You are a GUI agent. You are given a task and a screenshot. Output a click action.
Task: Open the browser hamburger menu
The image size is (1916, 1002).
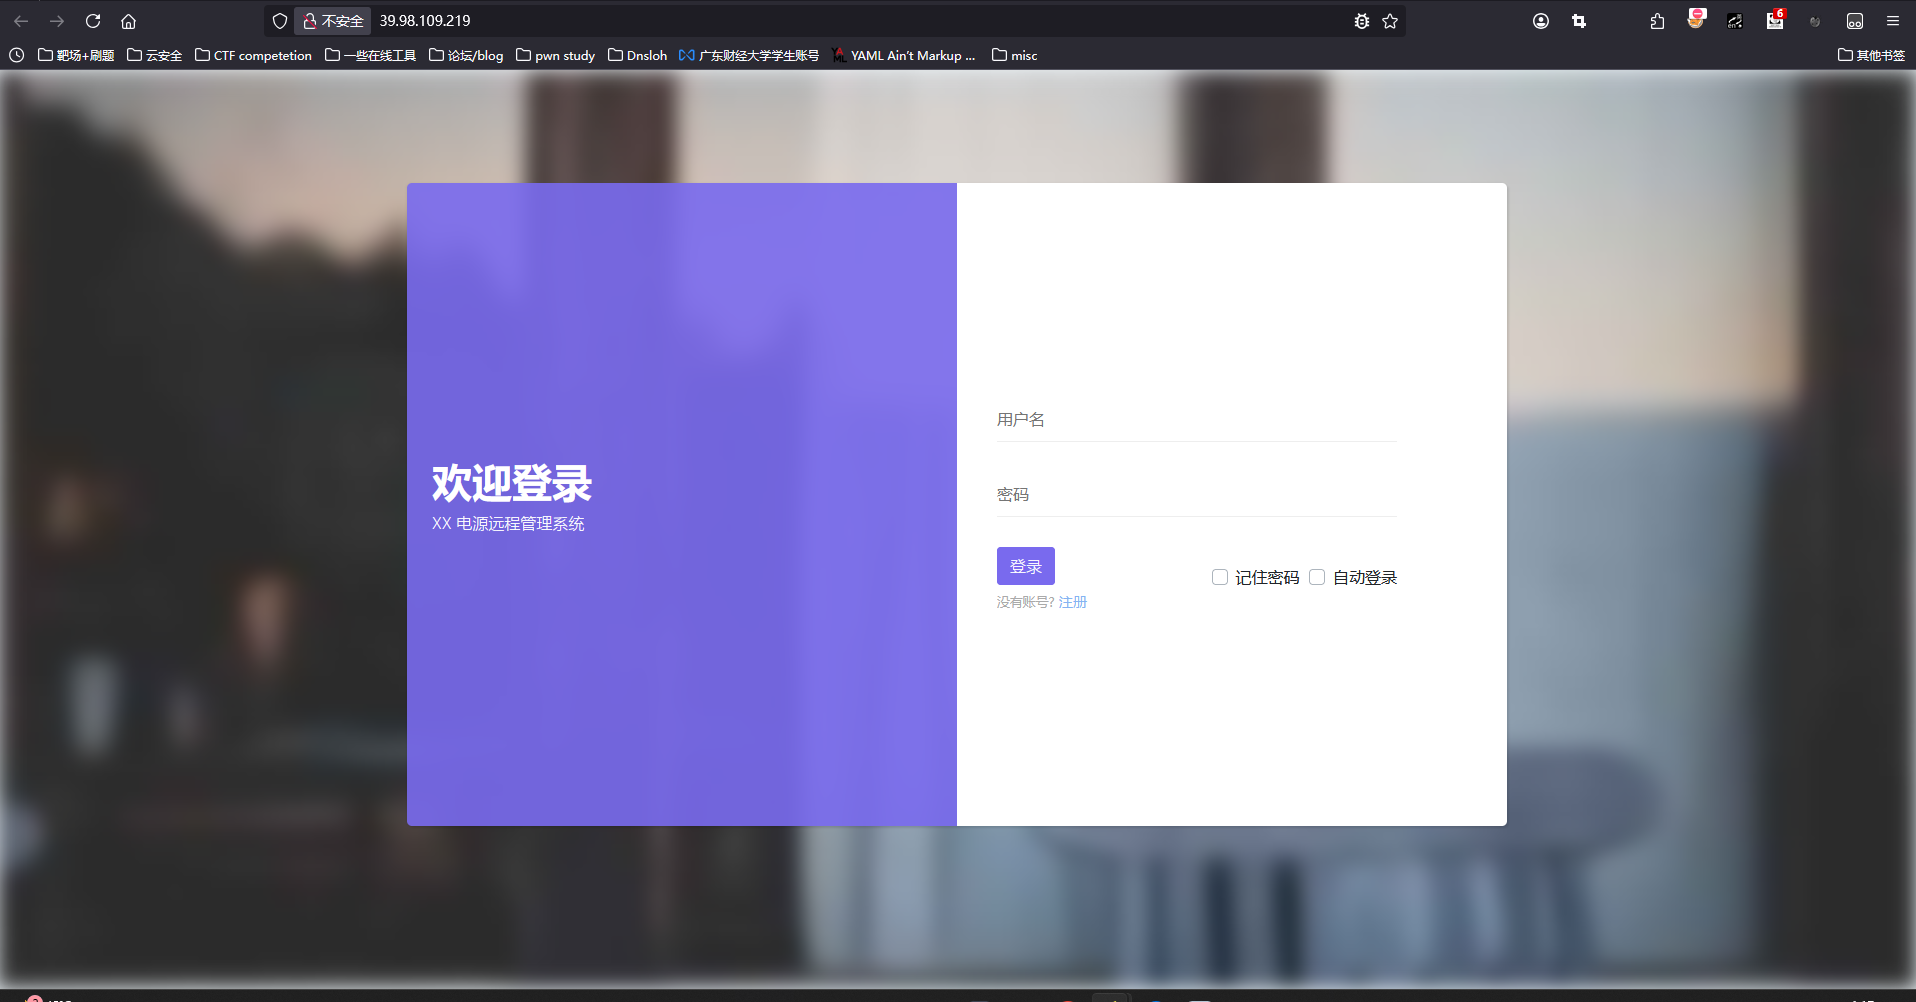[x=1893, y=21]
